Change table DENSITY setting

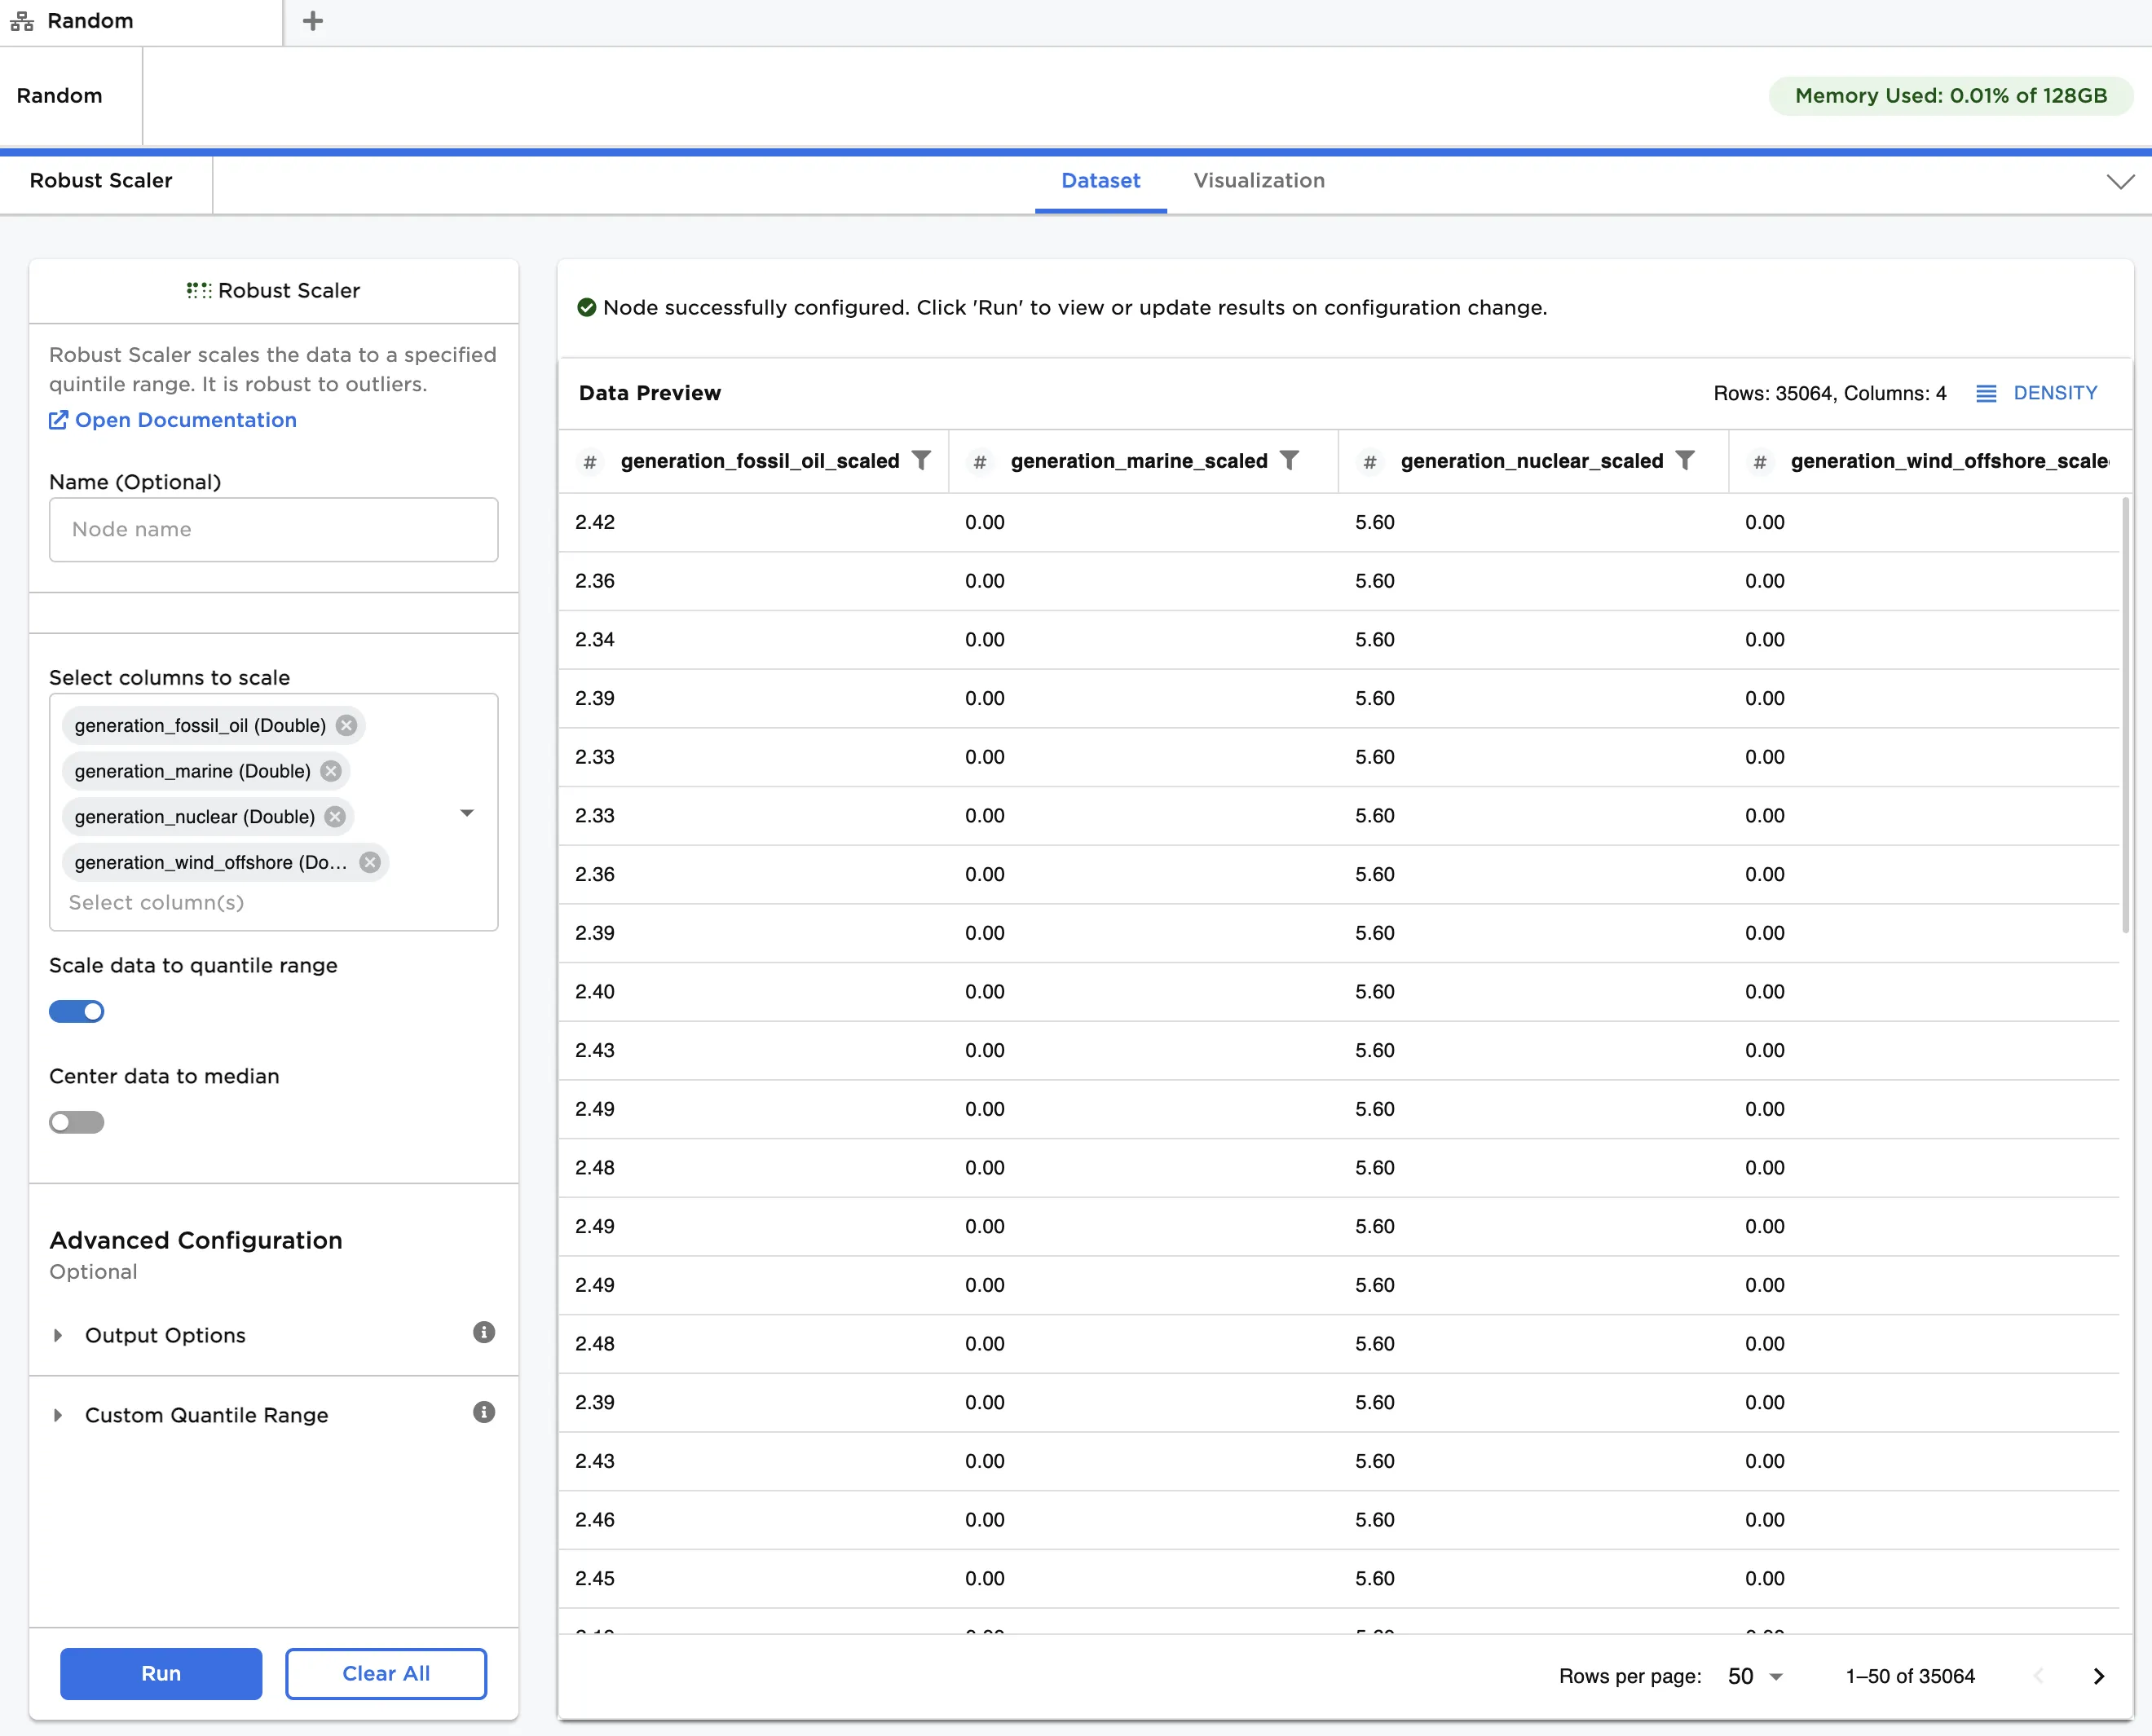(x=2037, y=393)
